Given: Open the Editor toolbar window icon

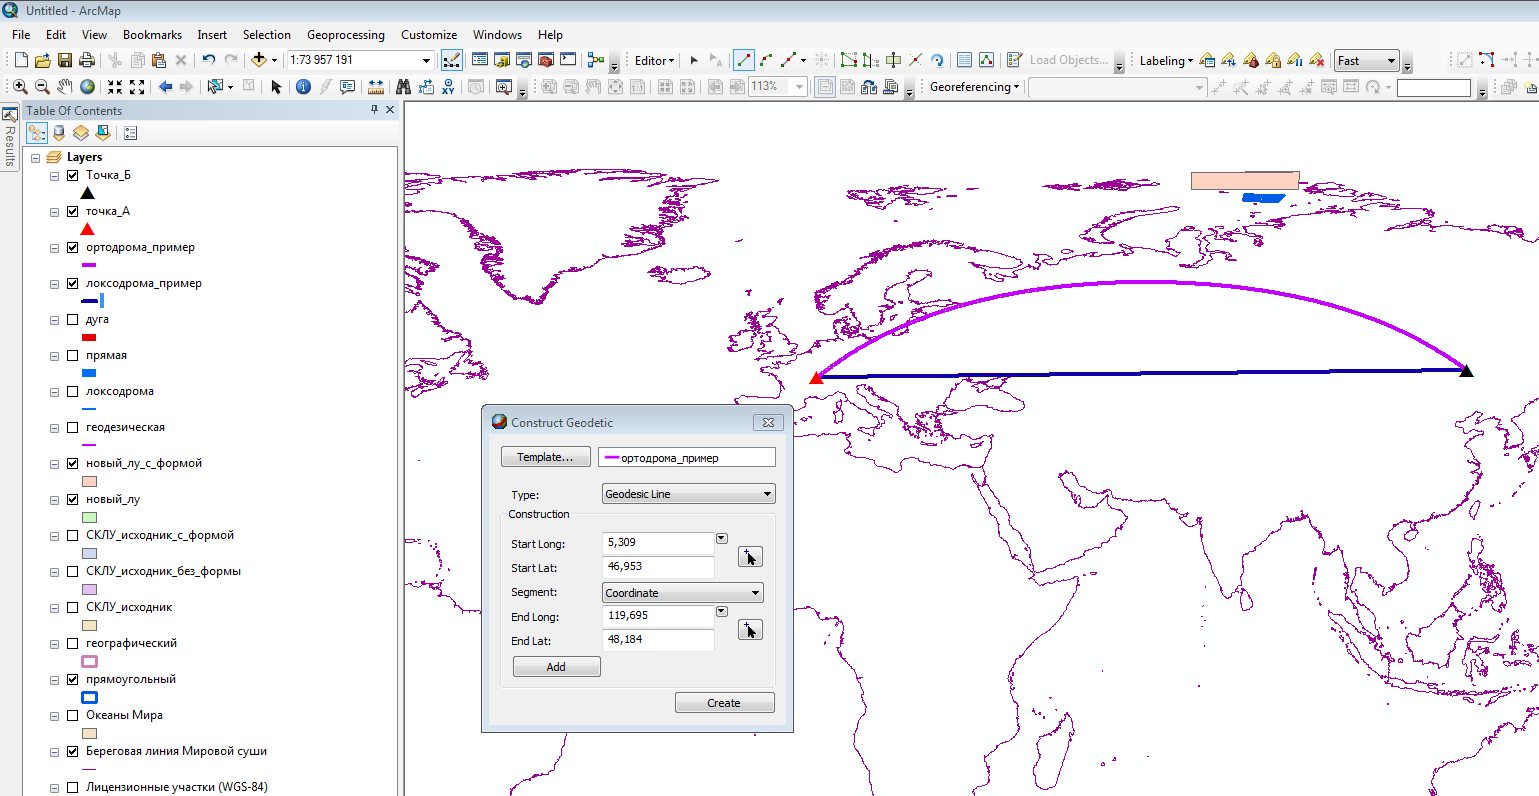Looking at the screenshot, I should [452, 60].
